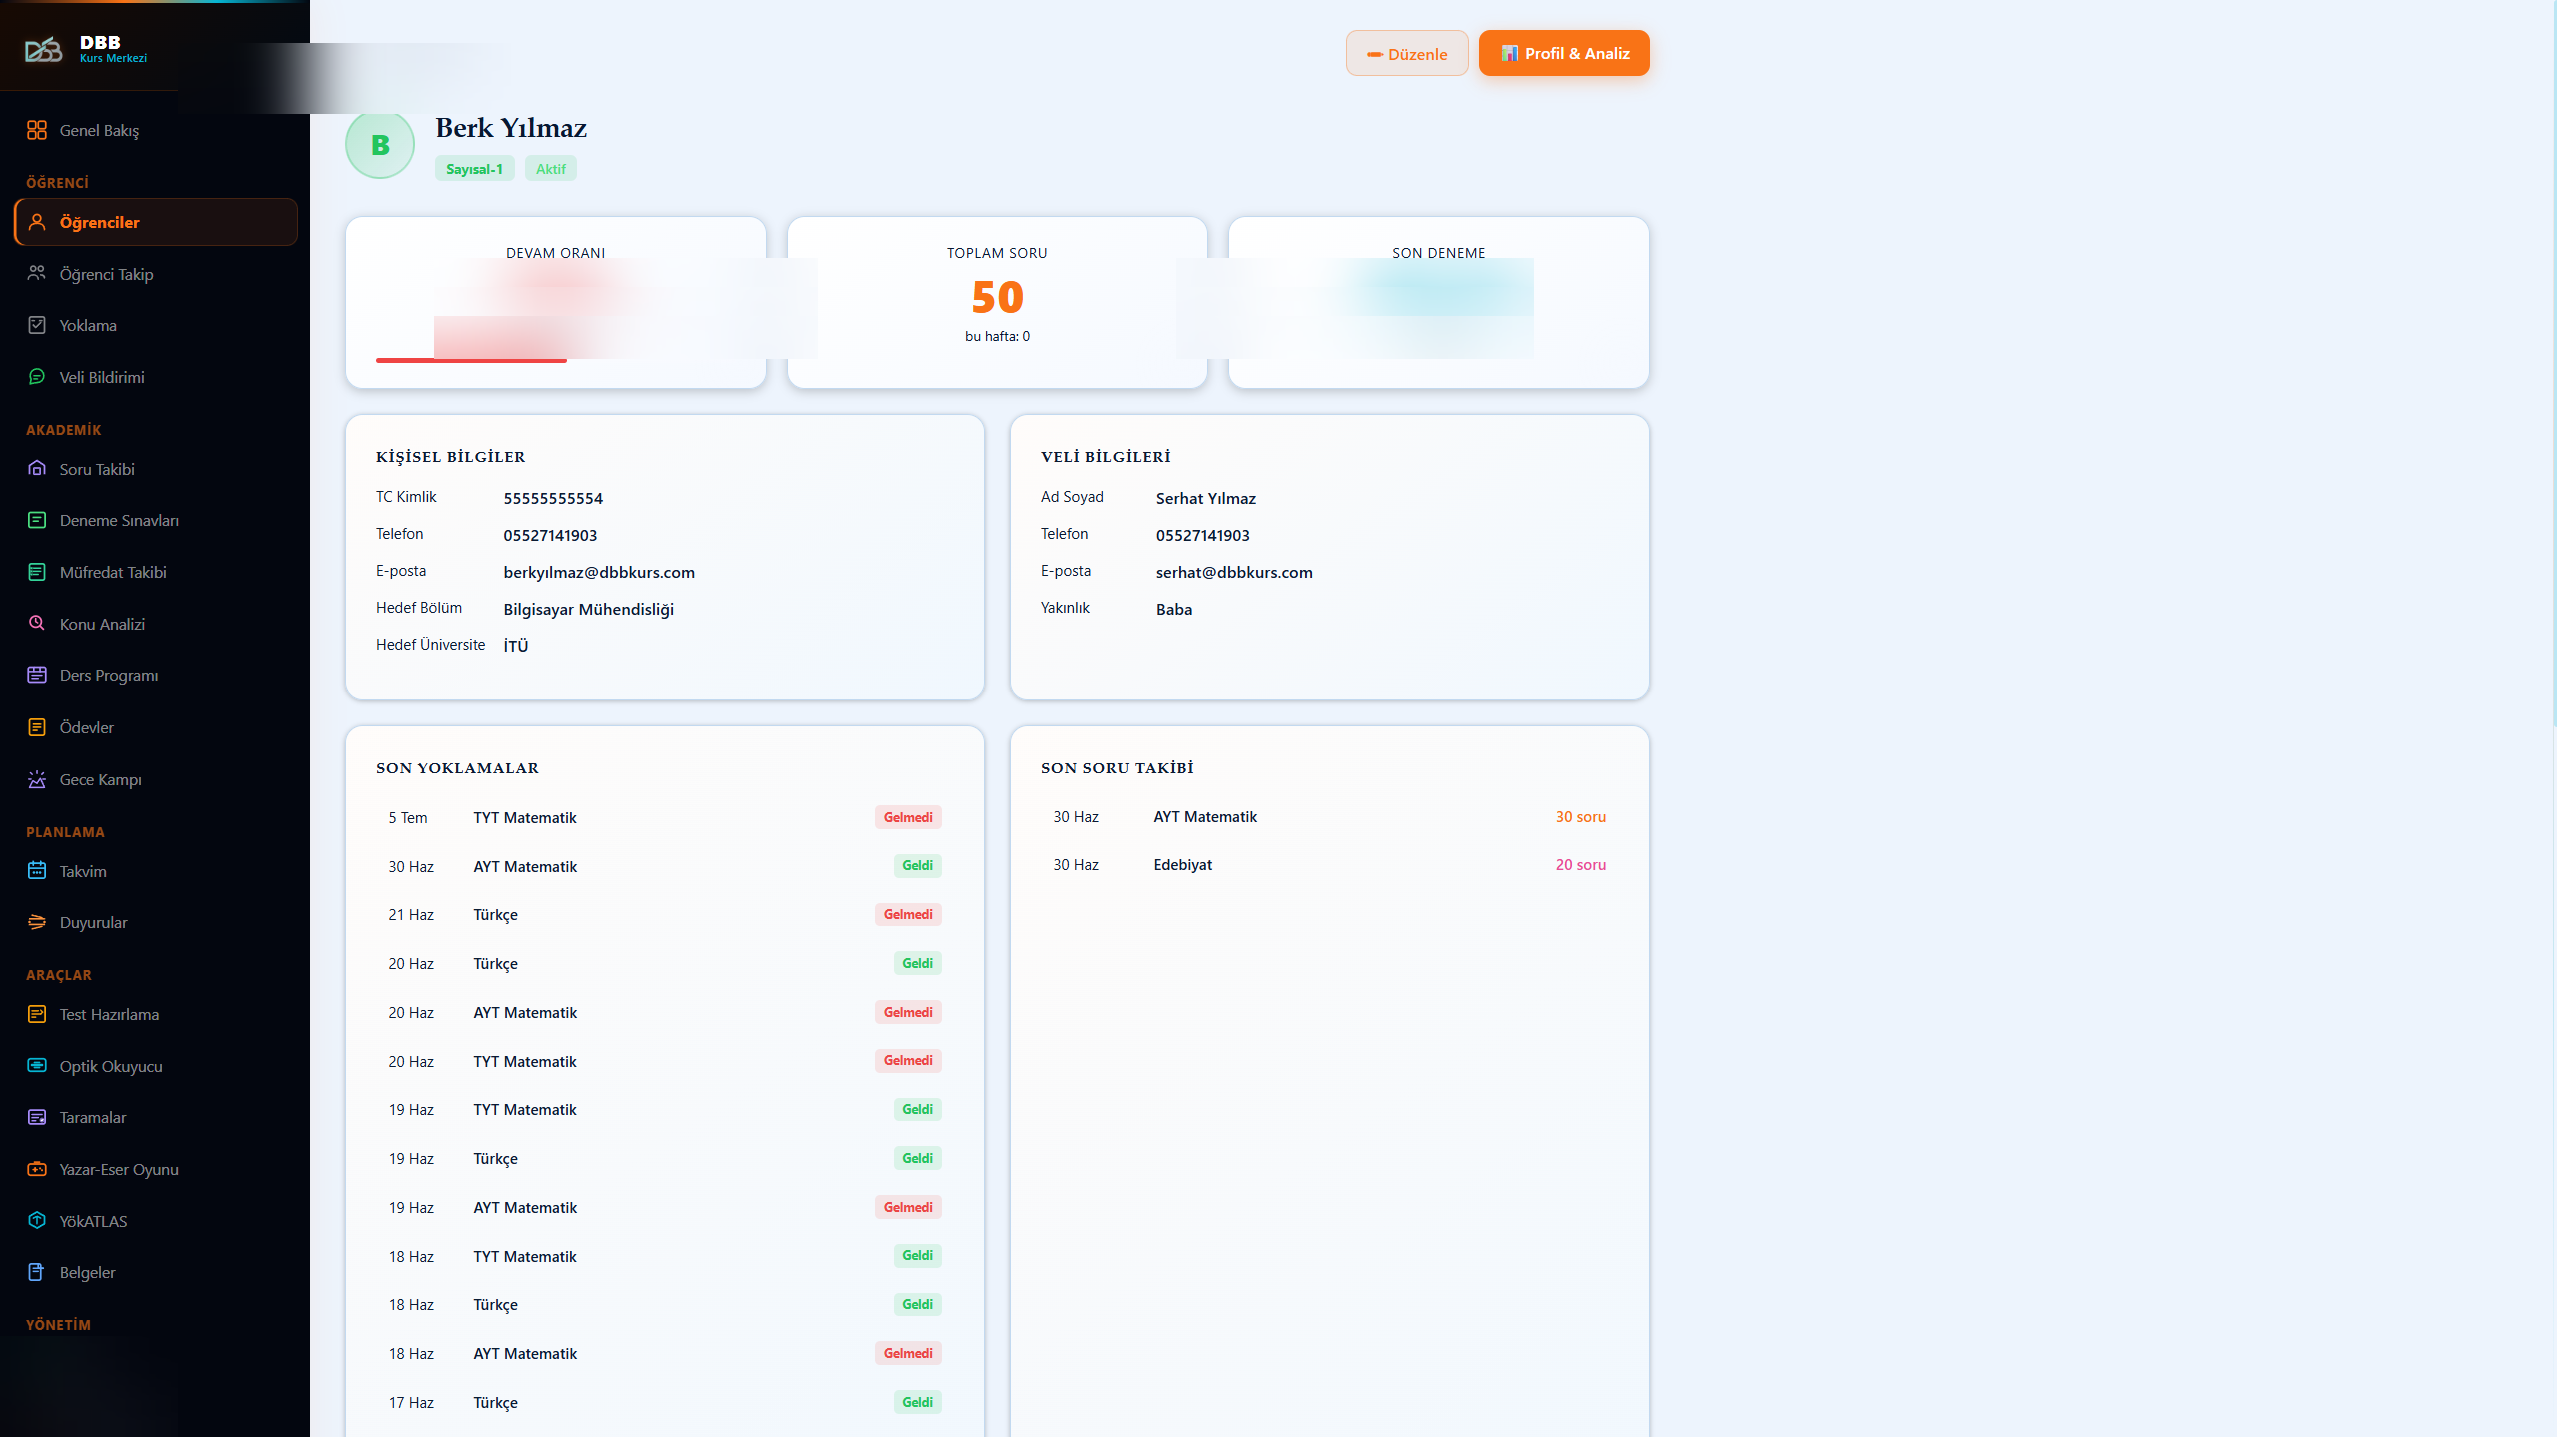Click the Sayısal-1 class badge
2557x1437 pixels.
(x=474, y=169)
